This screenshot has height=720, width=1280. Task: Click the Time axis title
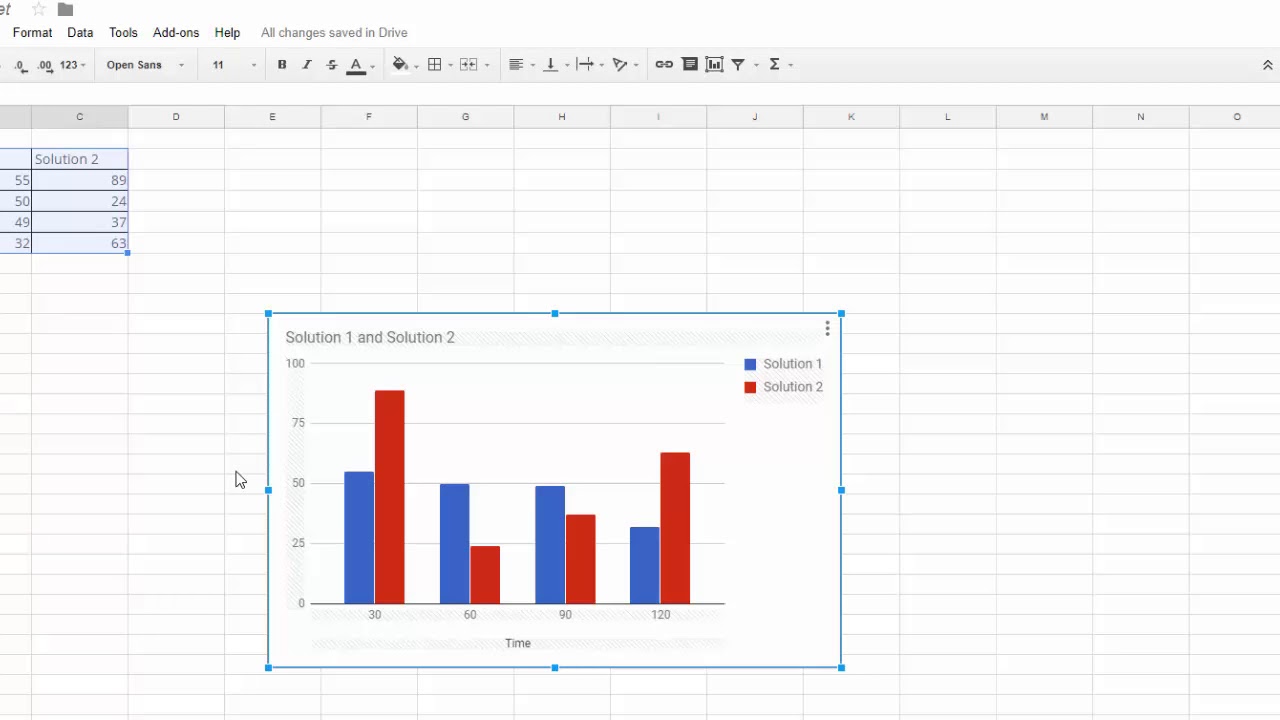pyautogui.click(x=518, y=643)
